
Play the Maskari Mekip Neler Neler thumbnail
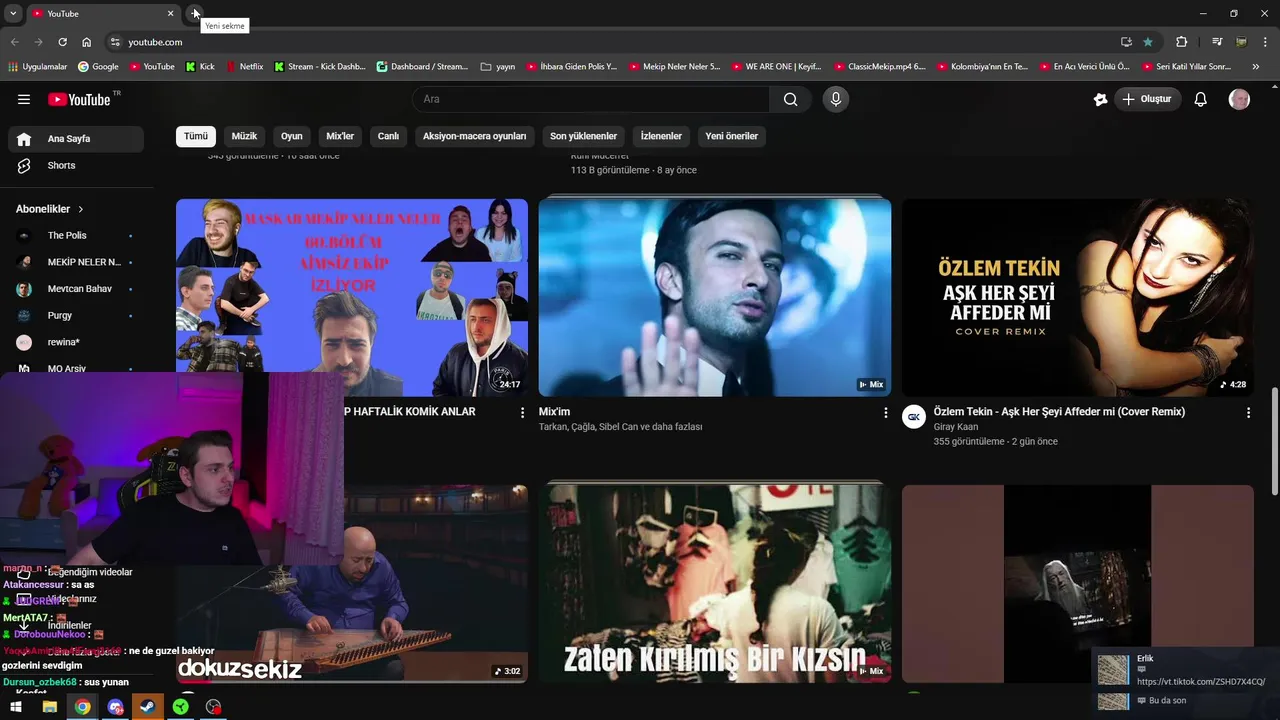click(352, 297)
